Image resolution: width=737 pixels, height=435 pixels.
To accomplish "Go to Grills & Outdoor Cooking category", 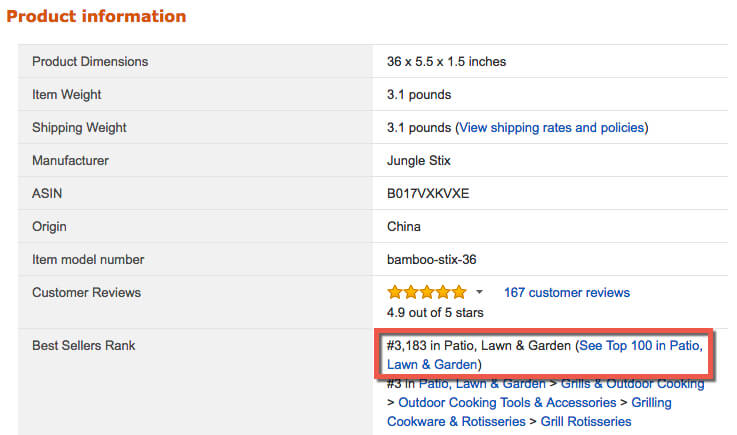I will (x=631, y=383).
